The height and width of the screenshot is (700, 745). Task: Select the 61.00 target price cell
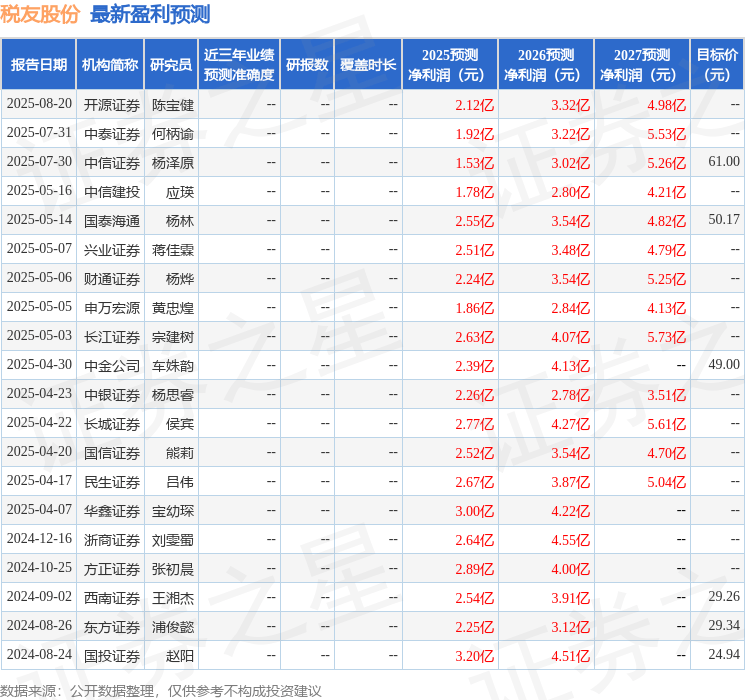[723, 162]
